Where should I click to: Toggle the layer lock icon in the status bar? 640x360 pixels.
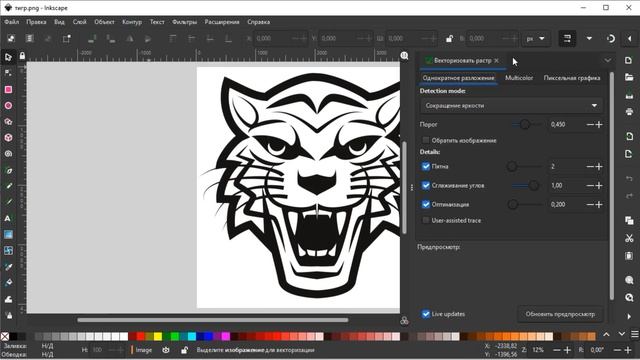[x=184, y=350]
